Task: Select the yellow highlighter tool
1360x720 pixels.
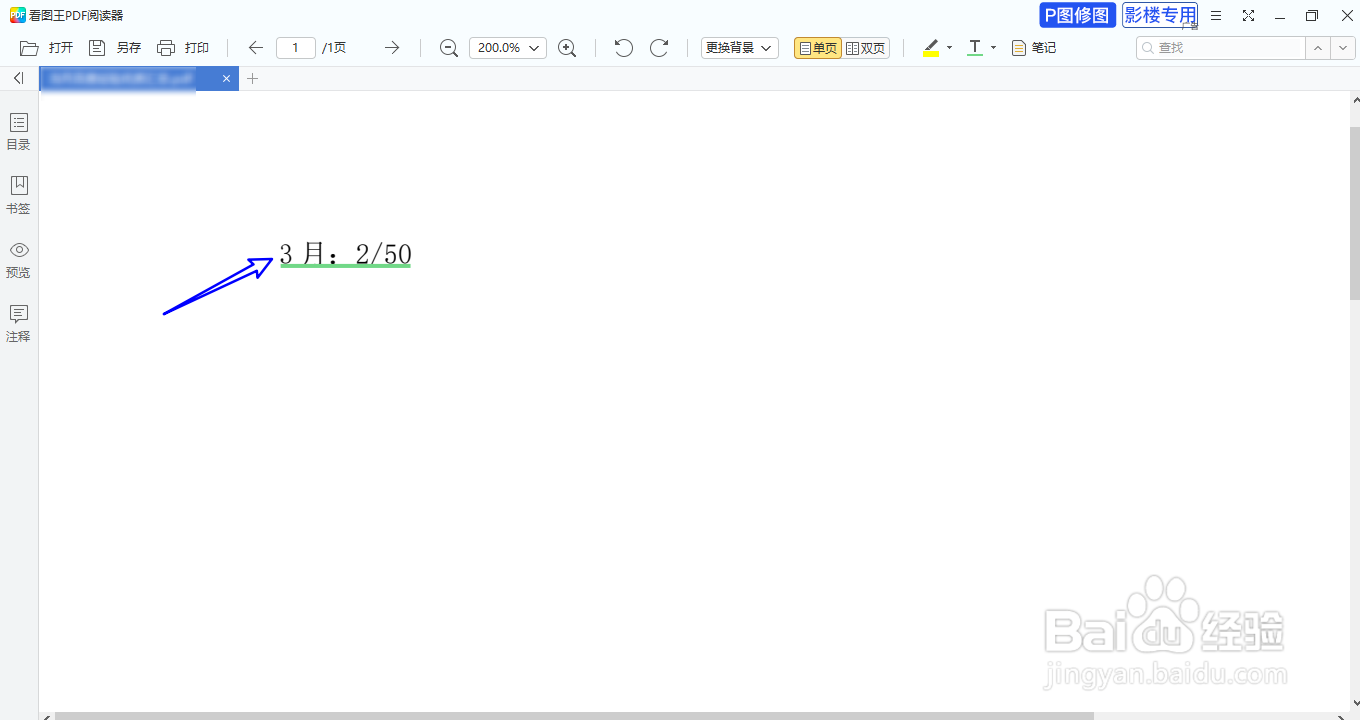Action: 931,48
